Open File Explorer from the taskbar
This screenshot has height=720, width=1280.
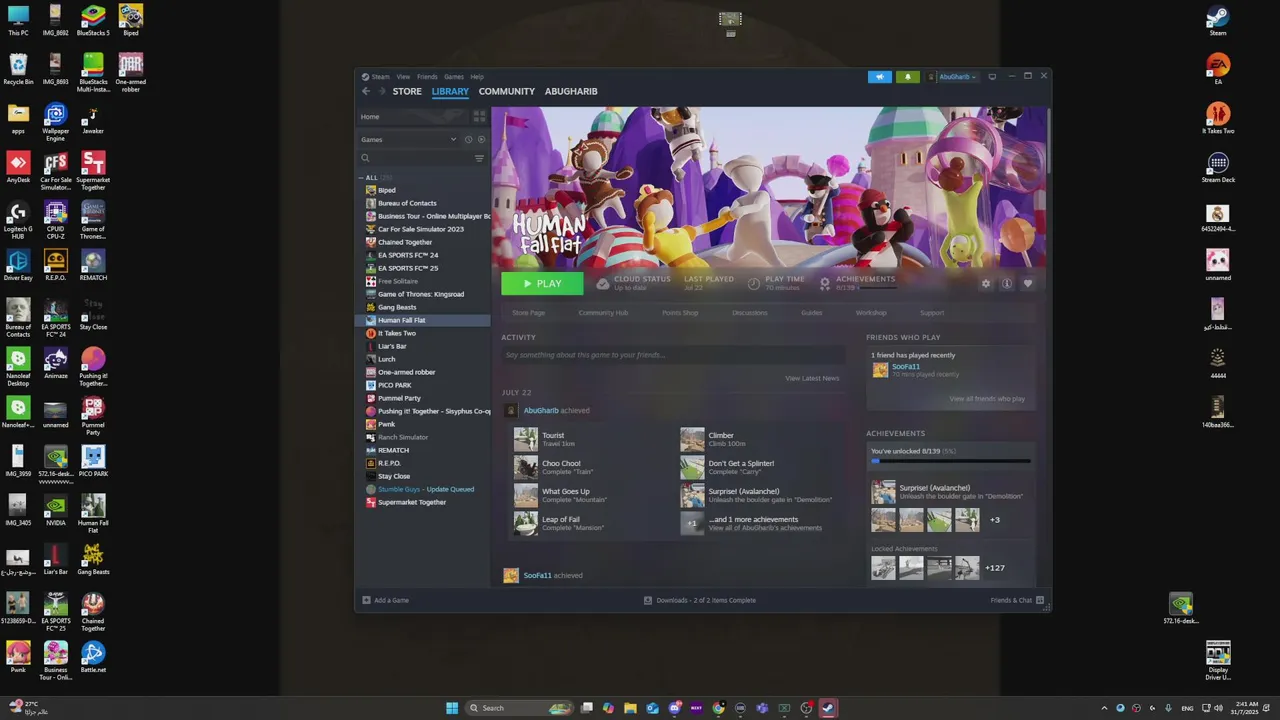click(x=630, y=708)
